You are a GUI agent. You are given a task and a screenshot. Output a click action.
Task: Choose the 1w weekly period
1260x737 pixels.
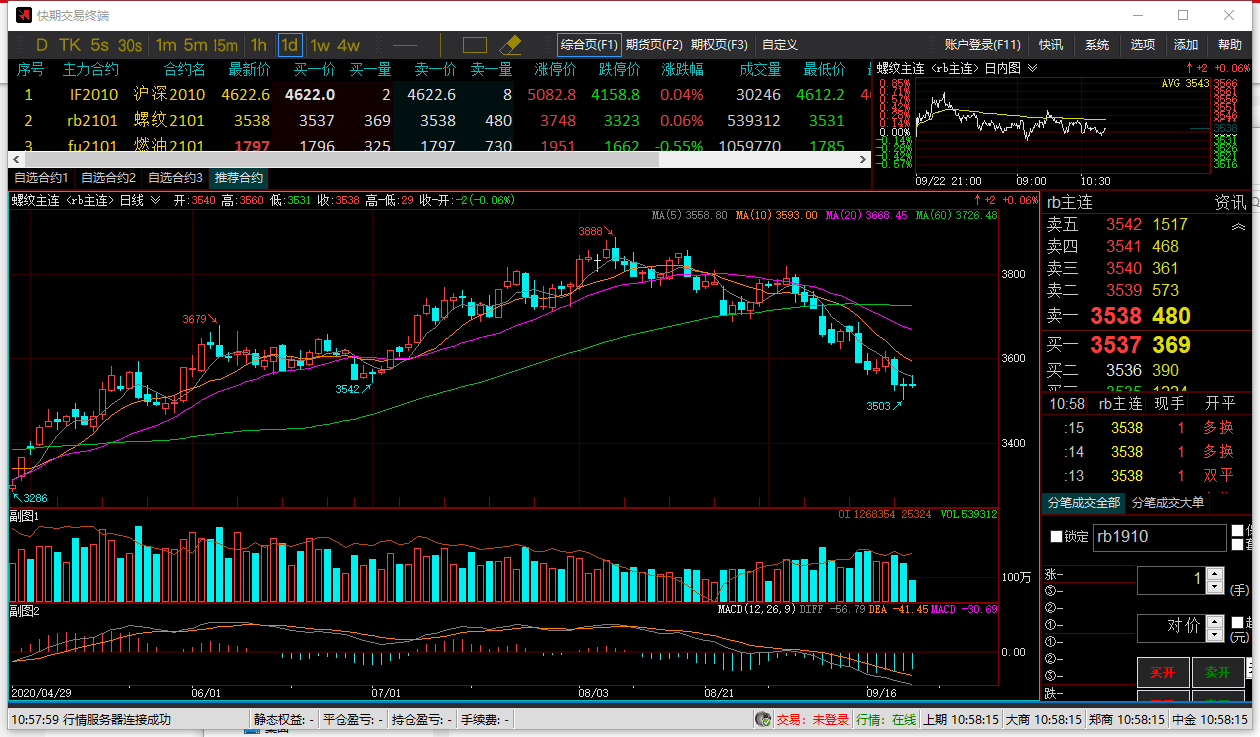point(320,45)
